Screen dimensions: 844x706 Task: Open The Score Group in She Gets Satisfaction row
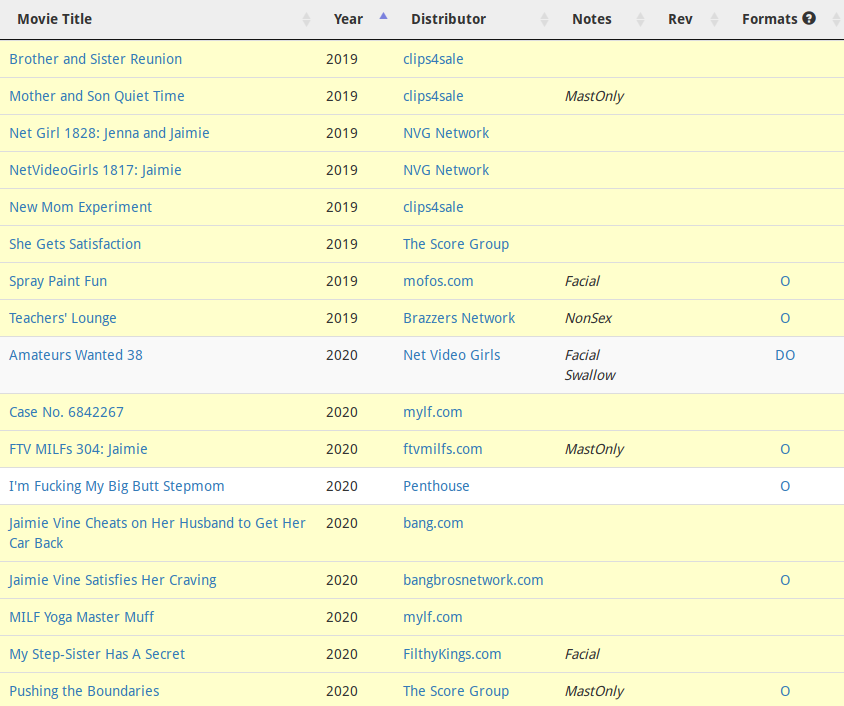tap(456, 244)
